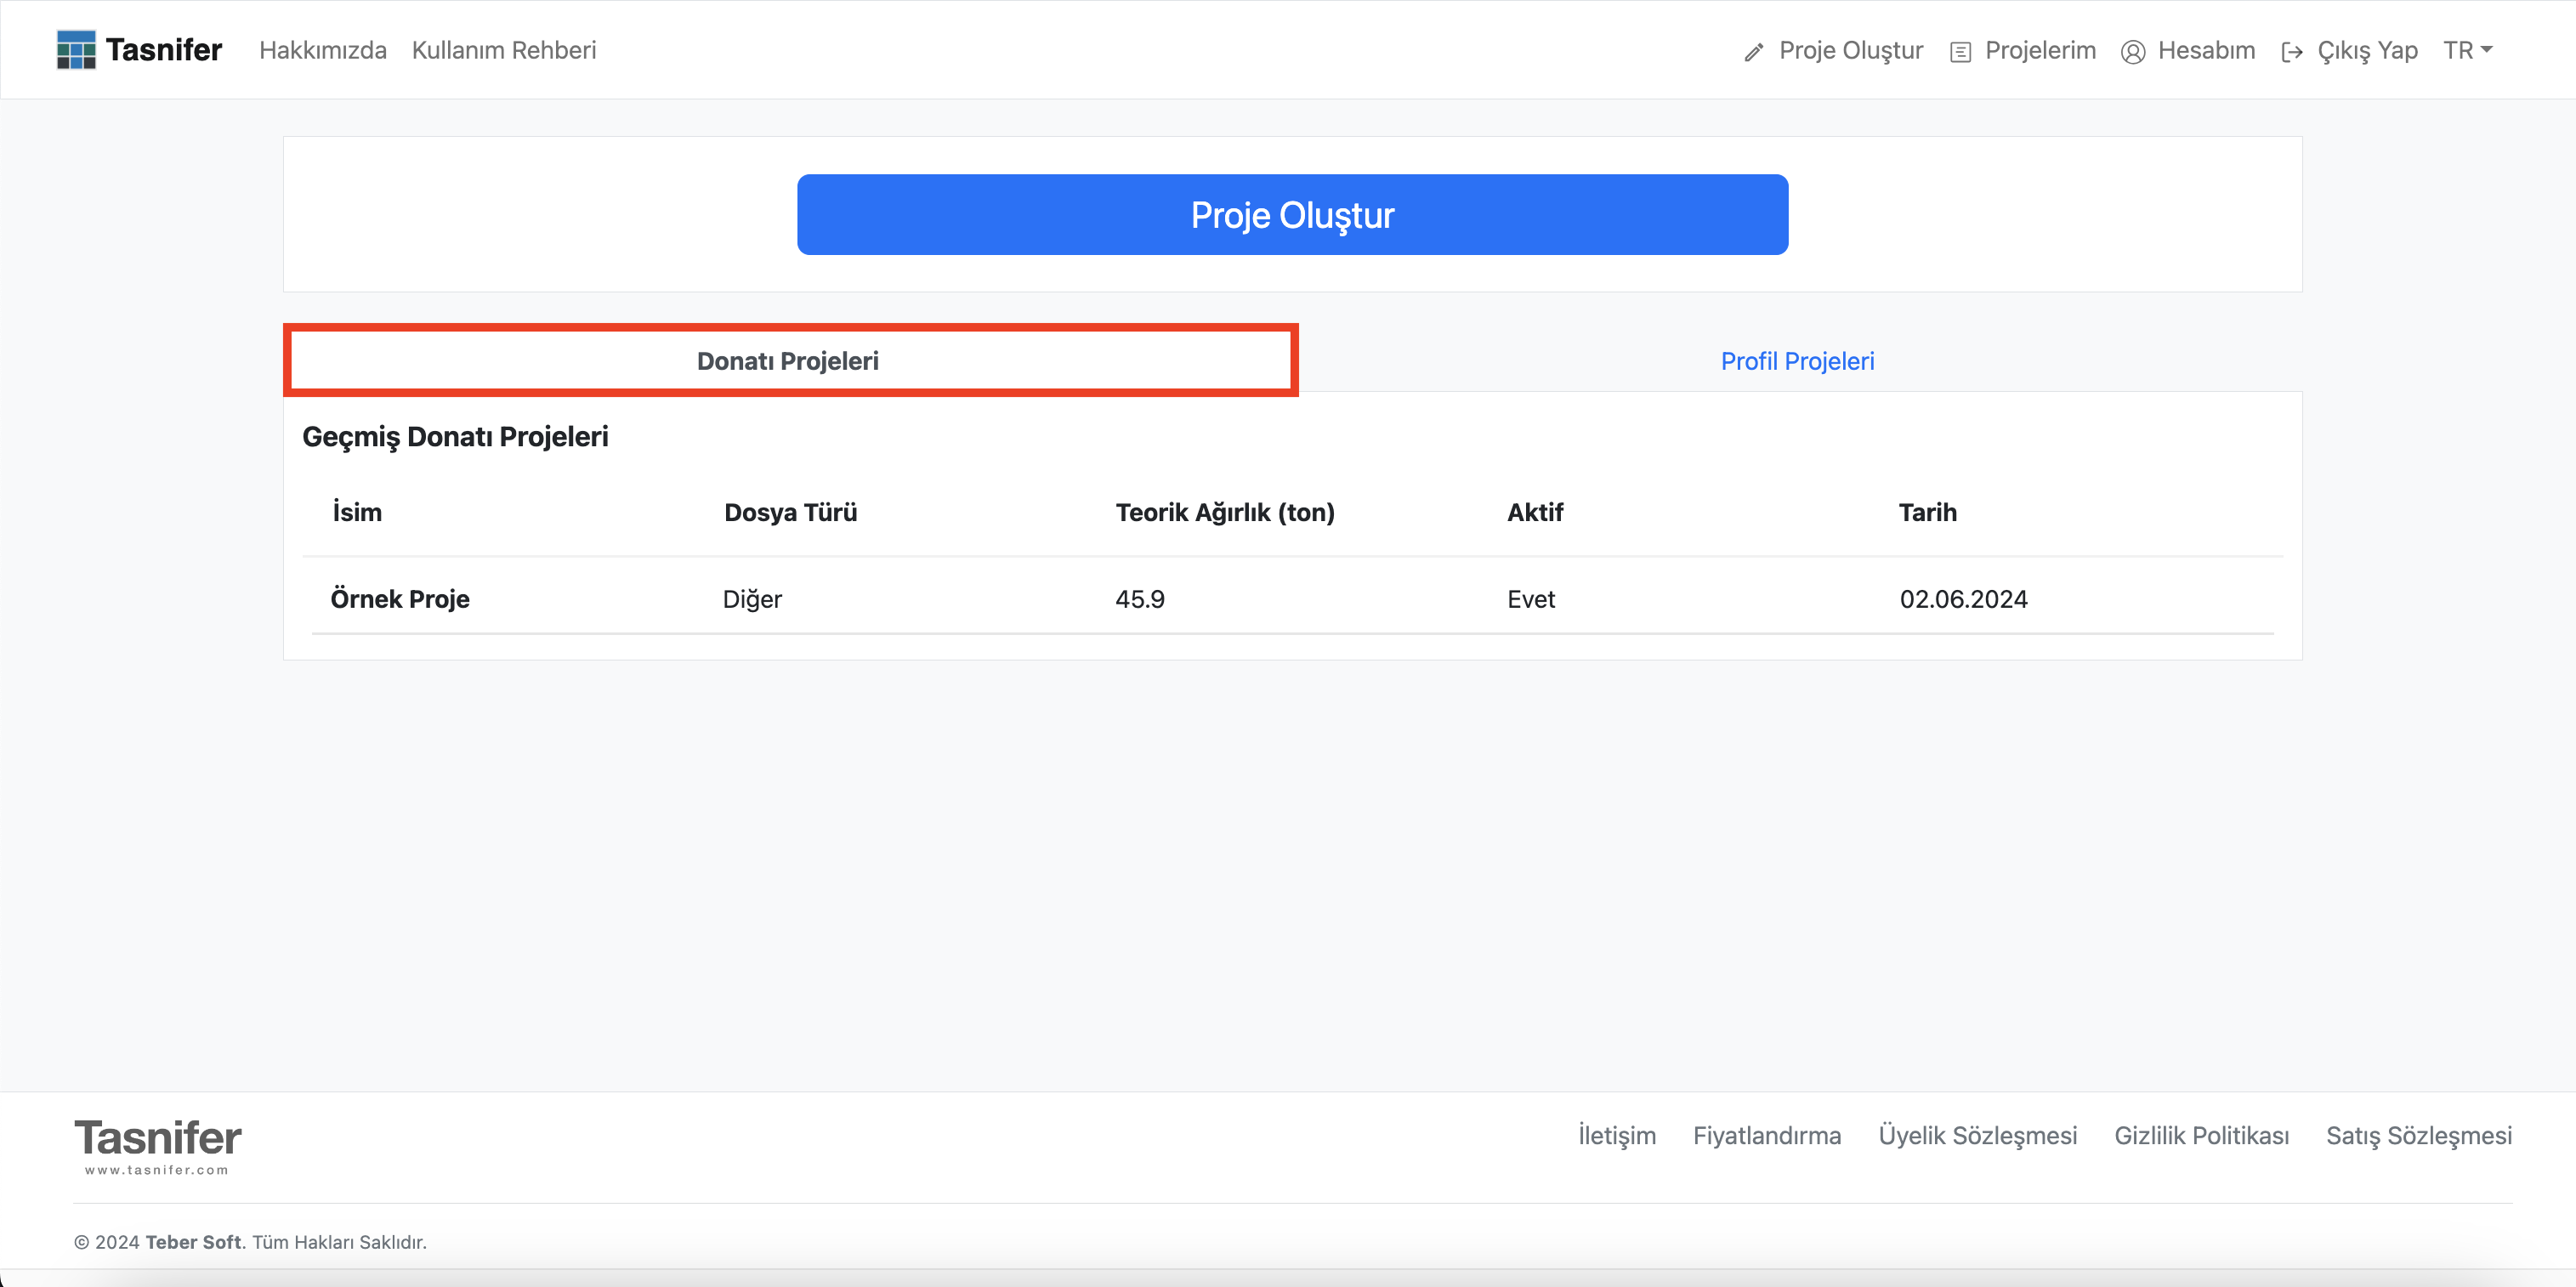Click the Diğer file type cell
Viewport: 2576px width, 1287px height.
[752, 599]
